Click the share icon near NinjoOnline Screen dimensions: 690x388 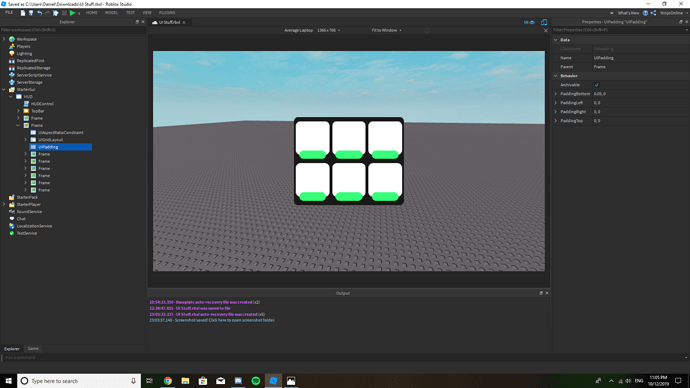point(653,13)
